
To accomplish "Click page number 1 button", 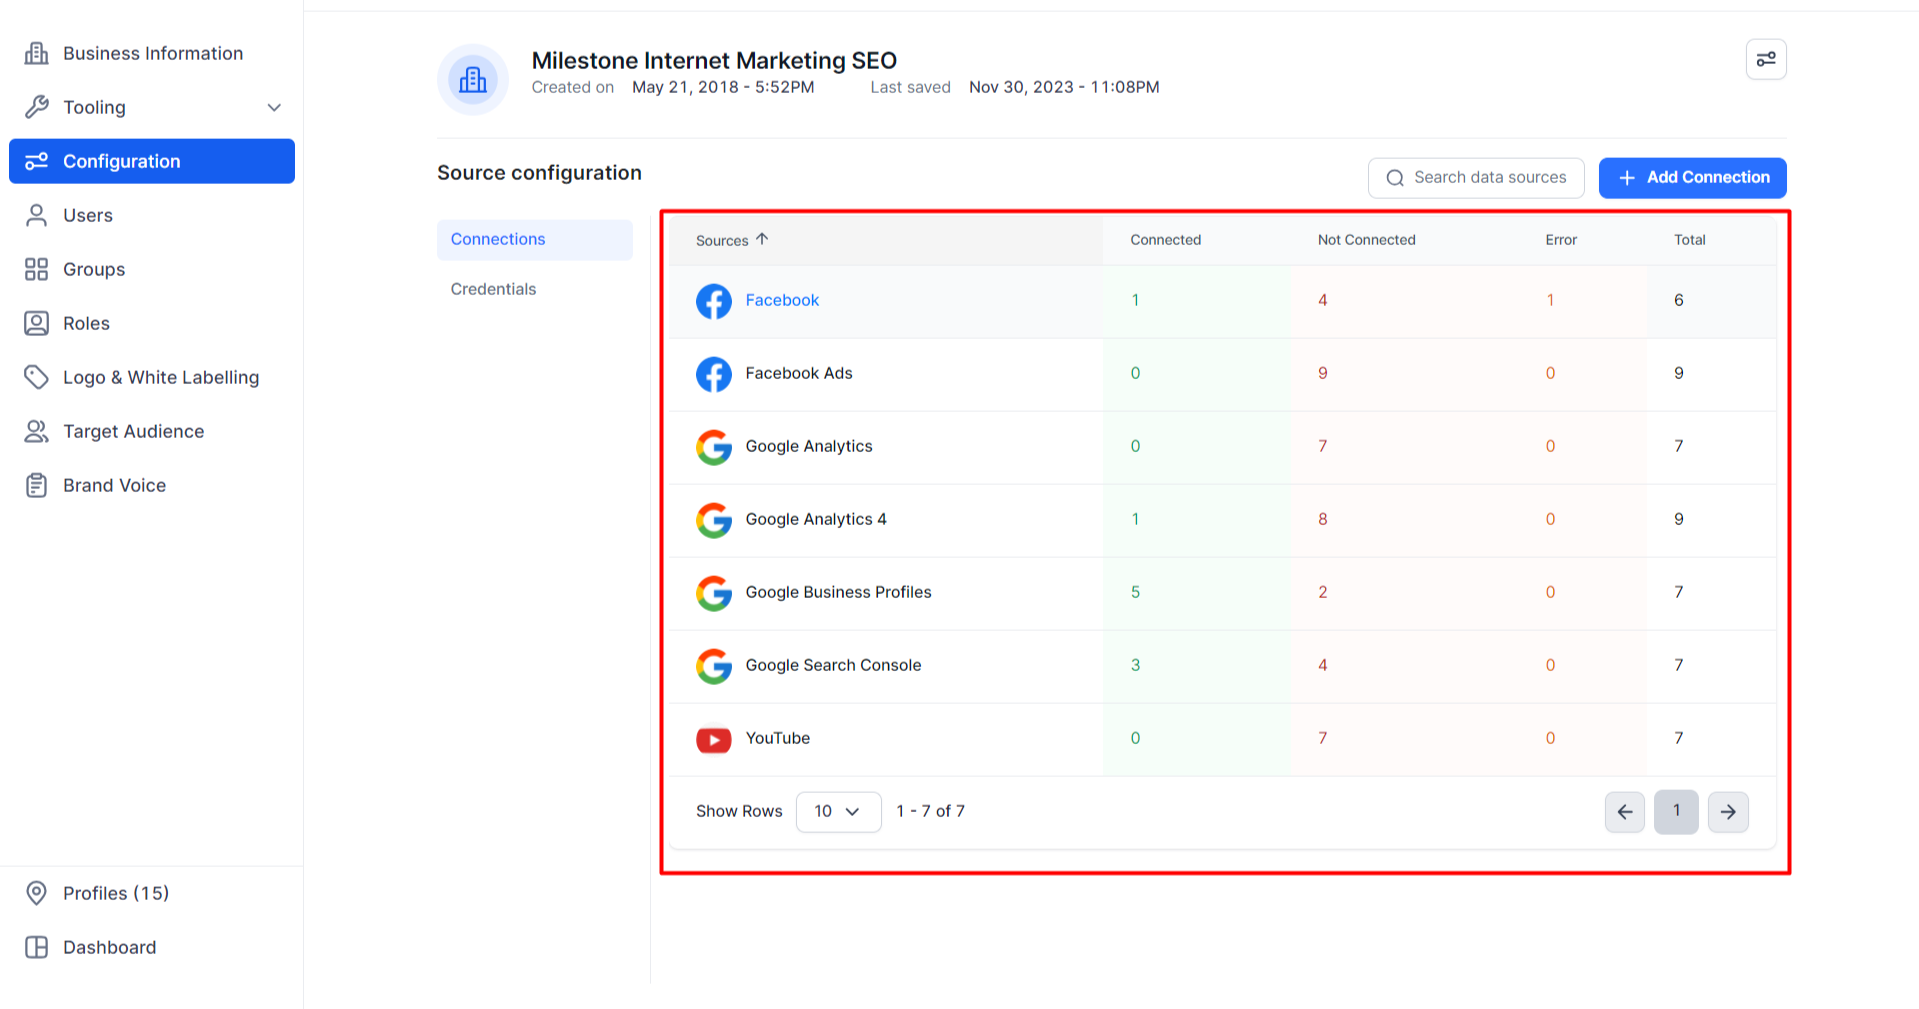I will click(x=1676, y=812).
